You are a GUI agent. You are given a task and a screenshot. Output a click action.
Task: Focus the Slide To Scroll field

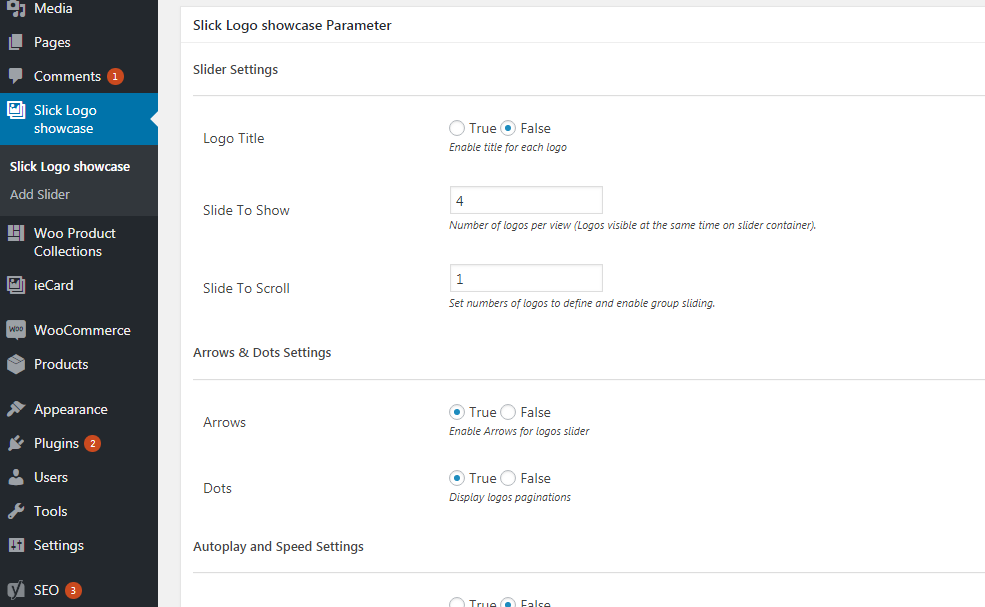pyautogui.click(x=526, y=278)
